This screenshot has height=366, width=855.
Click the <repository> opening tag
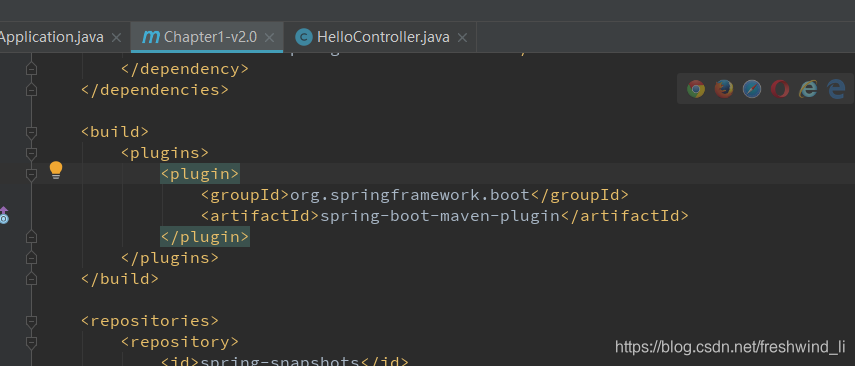pyautogui.click(x=180, y=342)
